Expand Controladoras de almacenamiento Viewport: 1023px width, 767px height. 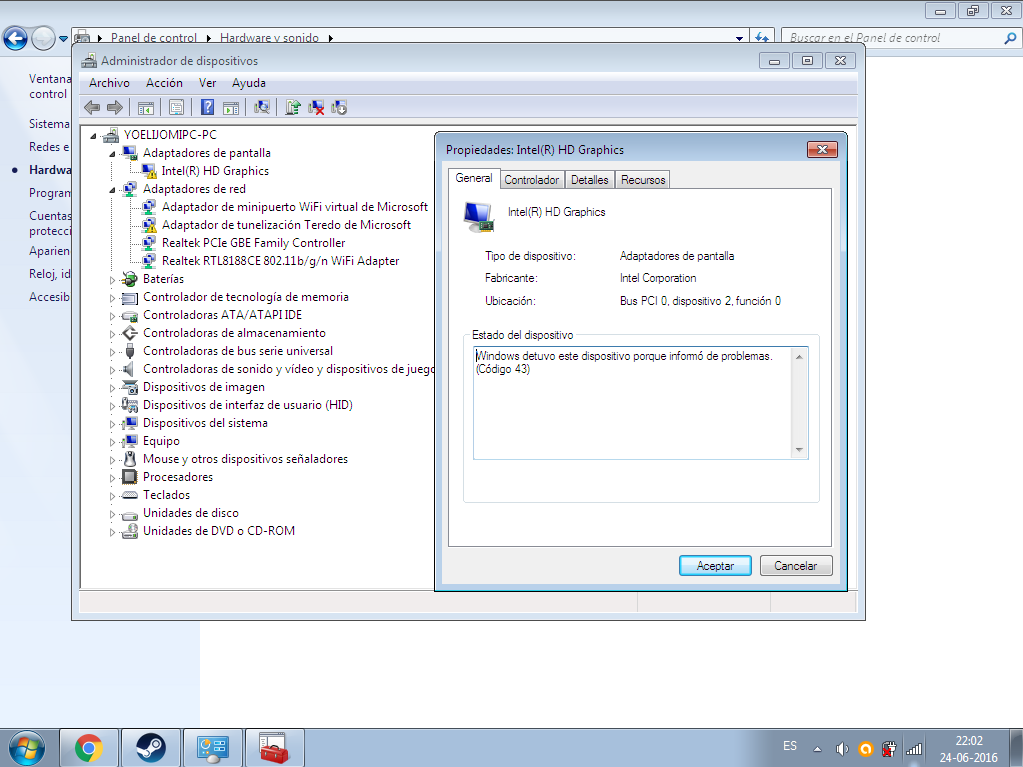[112, 334]
